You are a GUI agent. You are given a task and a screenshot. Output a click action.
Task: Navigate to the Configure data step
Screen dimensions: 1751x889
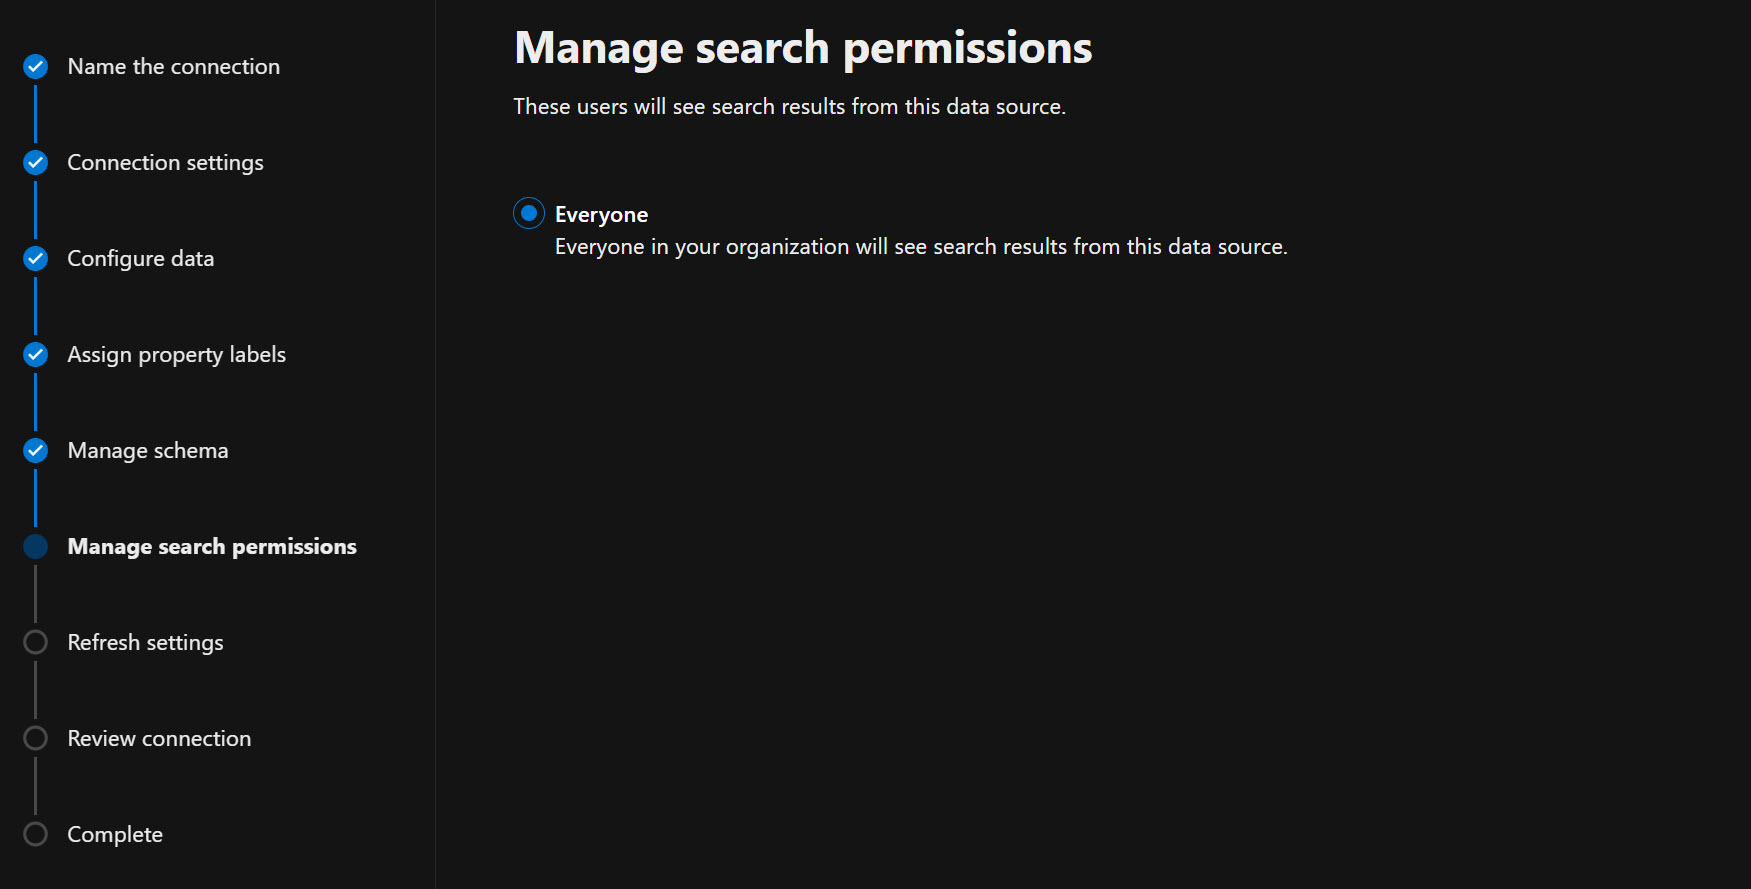[140, 259]
